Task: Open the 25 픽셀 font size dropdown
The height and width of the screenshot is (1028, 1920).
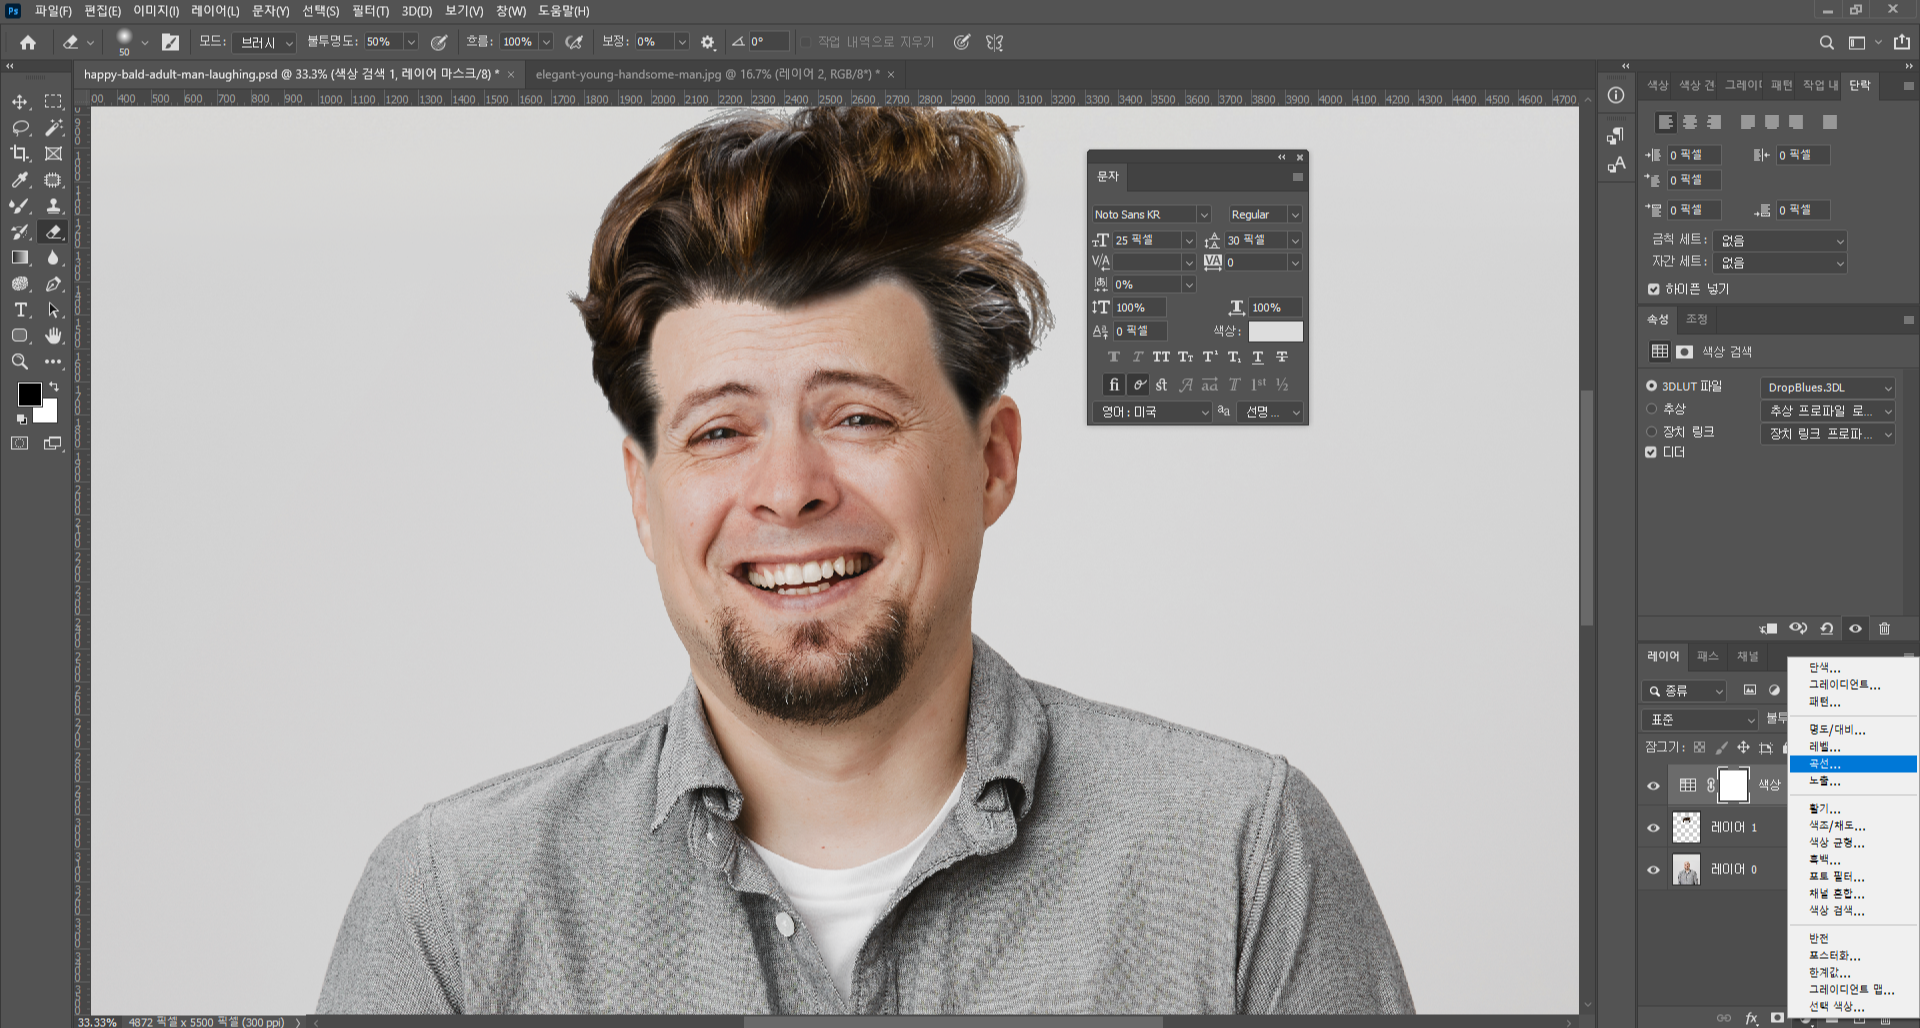Action: click(1188, 241)
